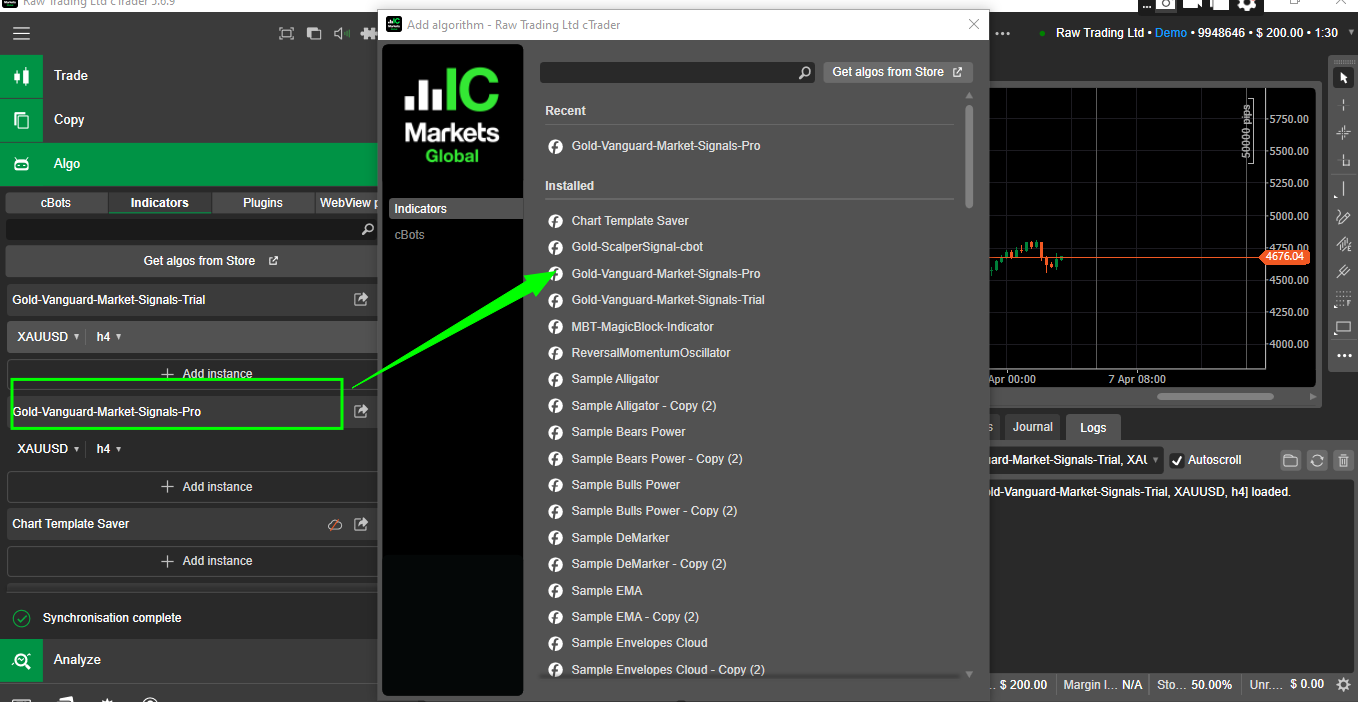Screen dimensions: 1358x702
Task: Open more chart tools via the ellipsis icon
Action: coord(1343,355)
